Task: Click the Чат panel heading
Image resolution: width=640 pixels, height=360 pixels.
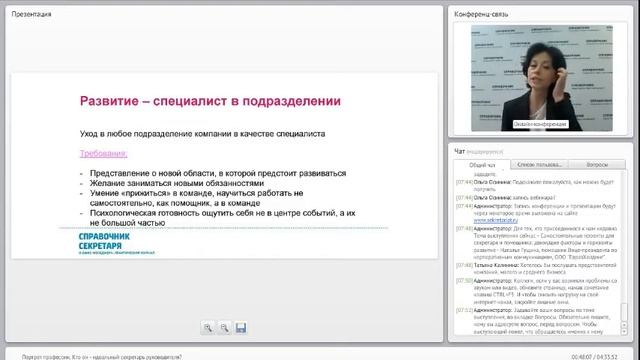Action: tap(460, 151)
